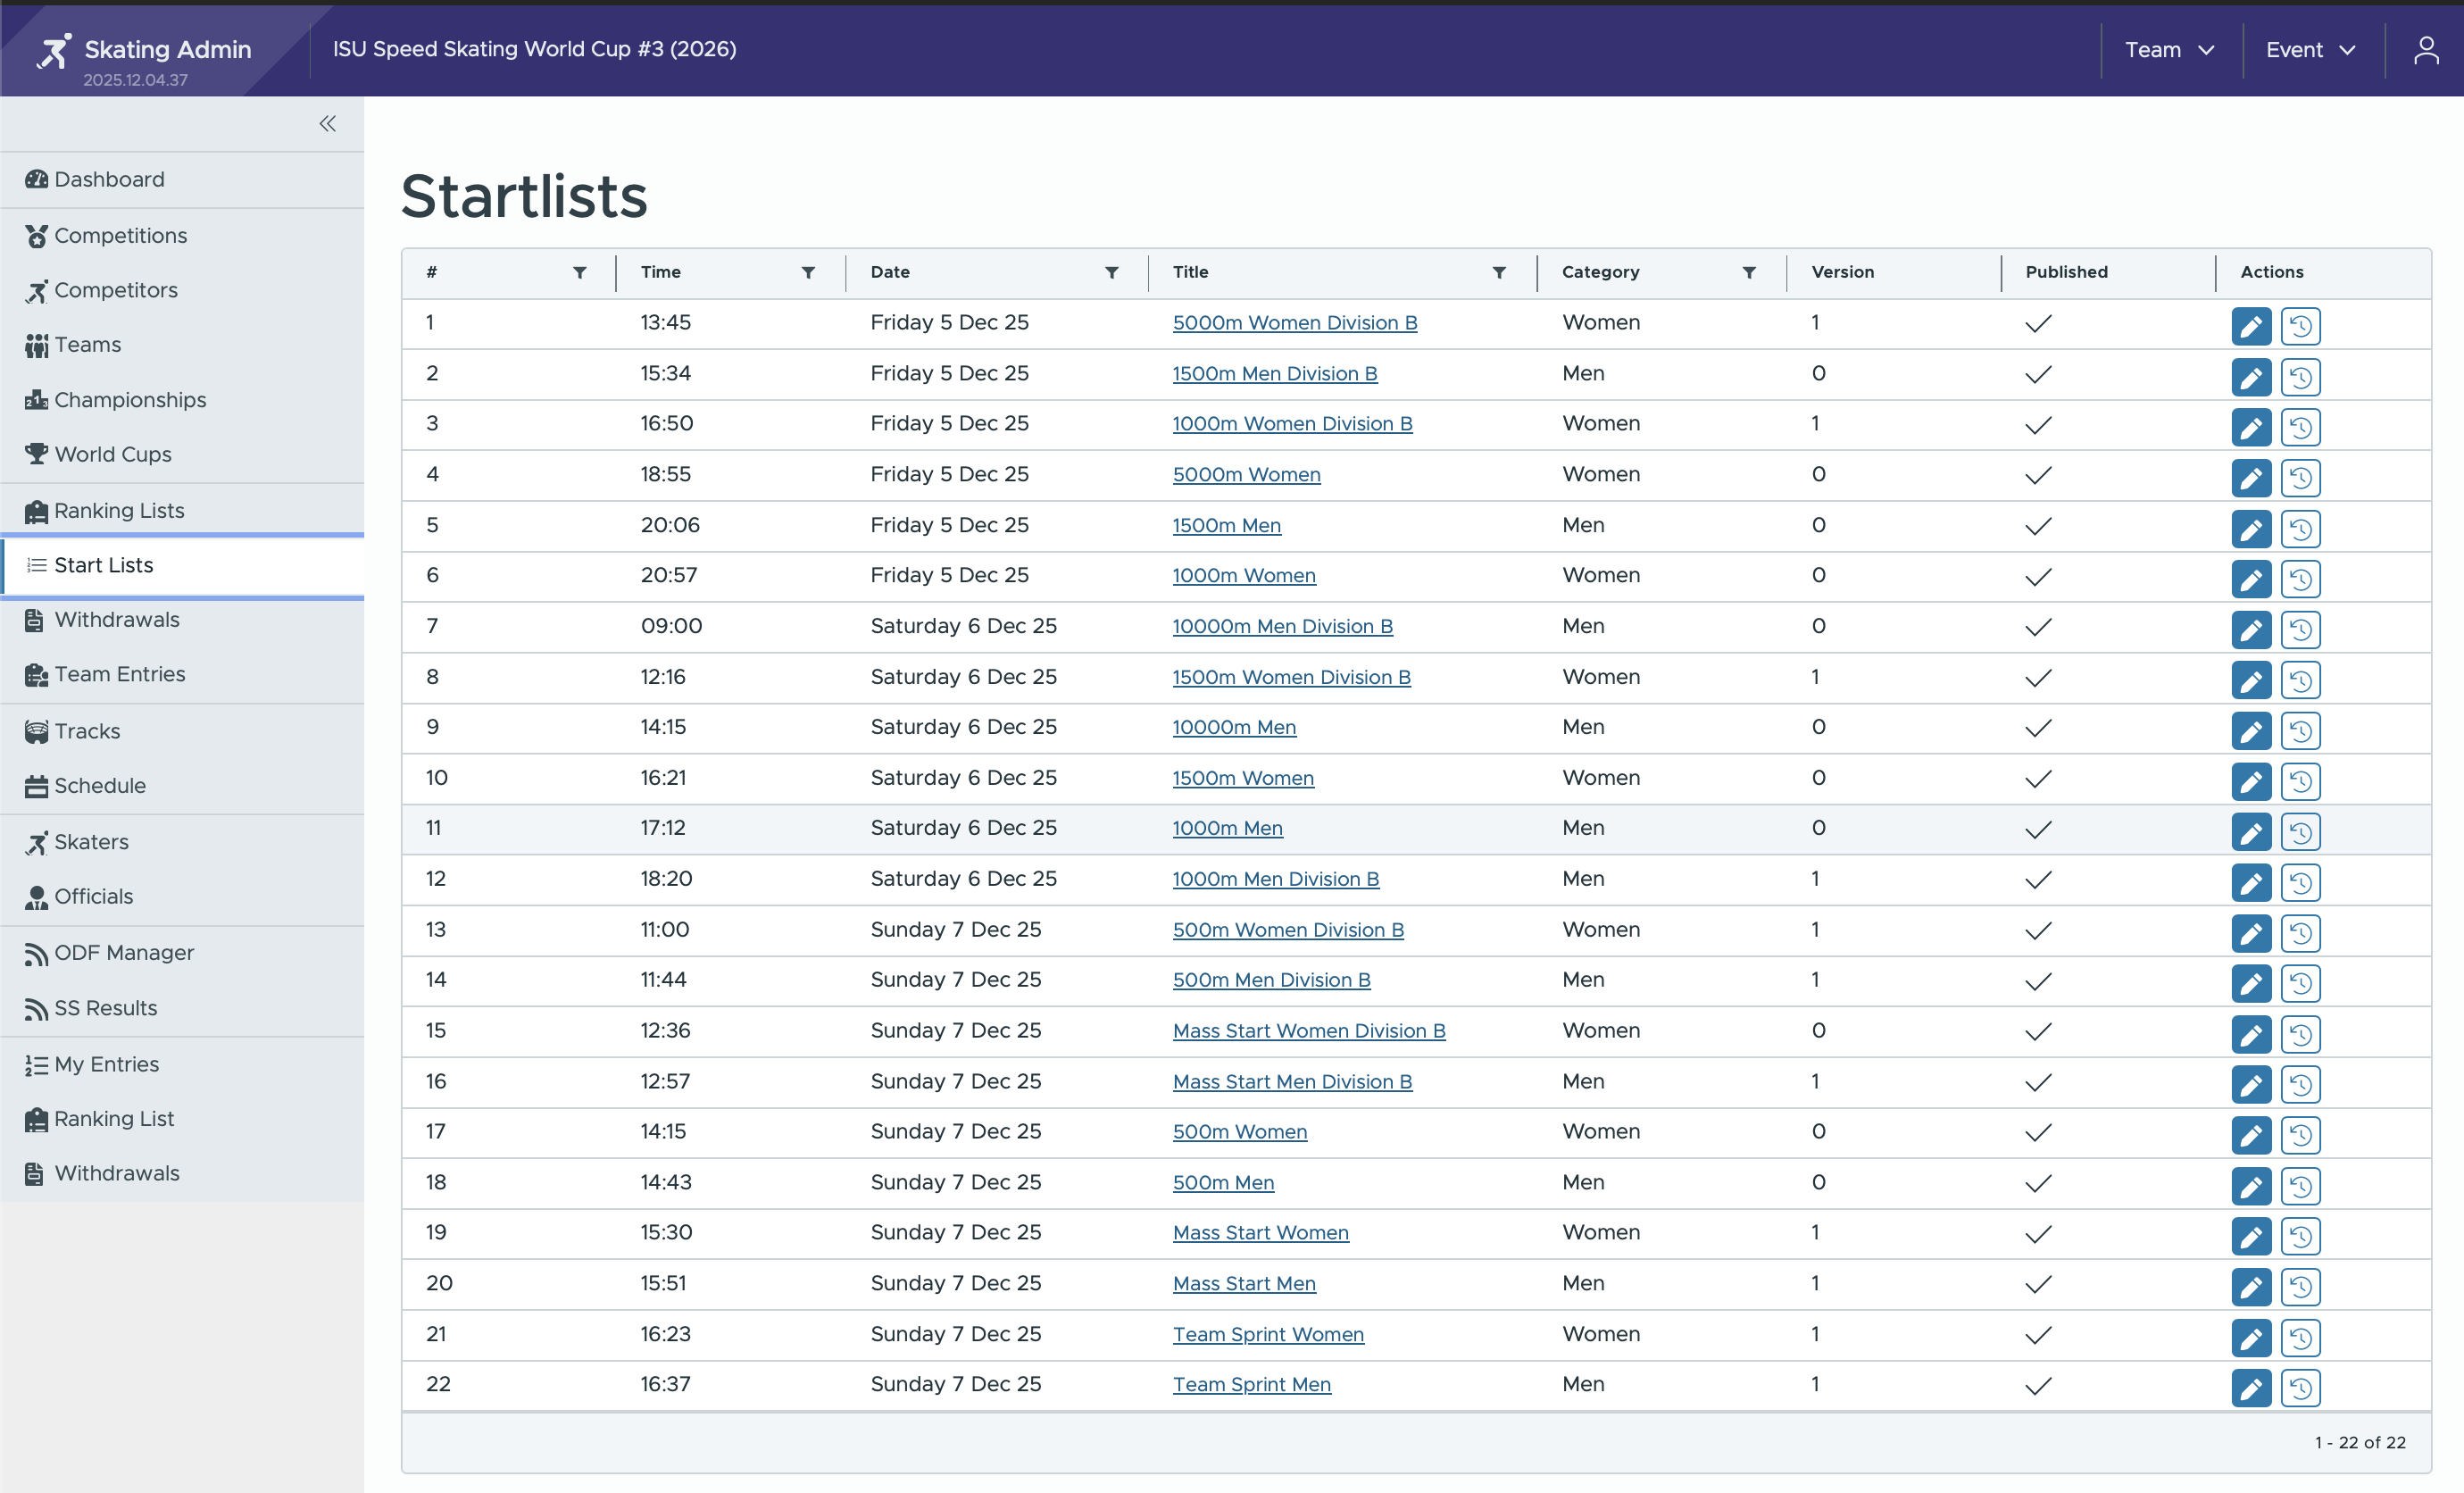Open the Category column filter
Viewport: 2464px width, 1493px height.
tap(1748, 272)
